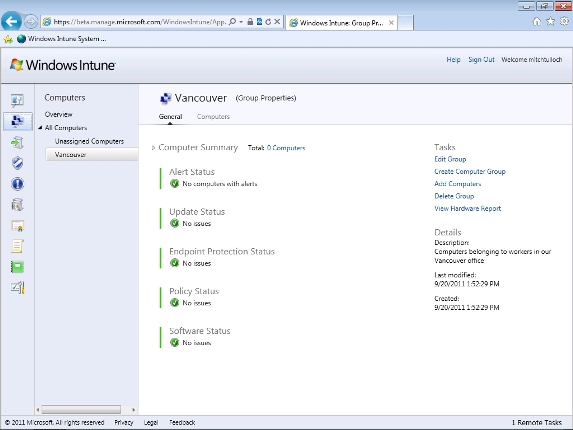Open Endpoint Protection shield icon in sidebar
This screenshot has width=573, height=430.
pyautogui.click(x=17, y=163)
